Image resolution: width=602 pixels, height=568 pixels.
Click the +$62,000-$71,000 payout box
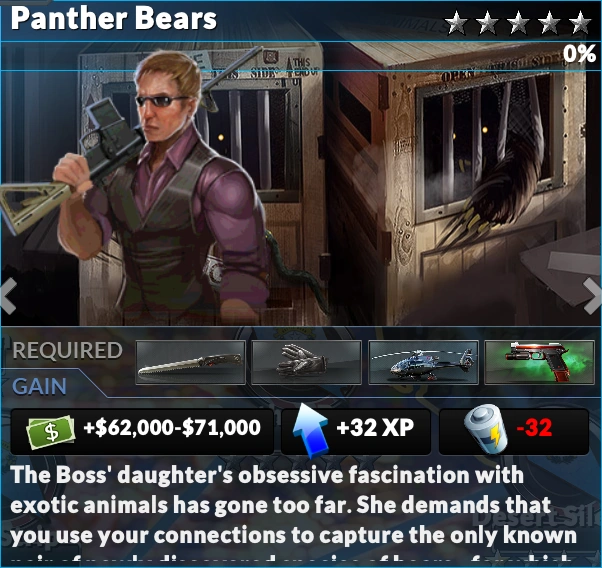142,432
